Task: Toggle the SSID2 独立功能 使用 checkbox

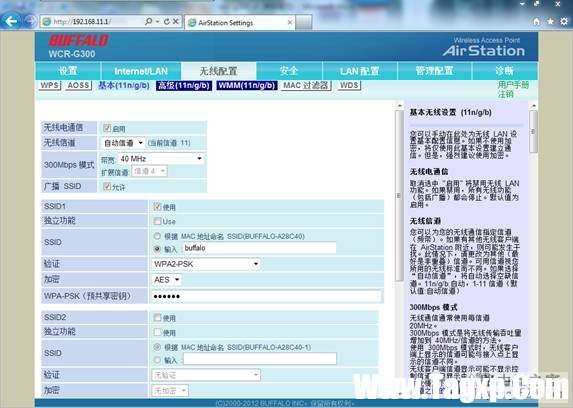Action: 157,332
